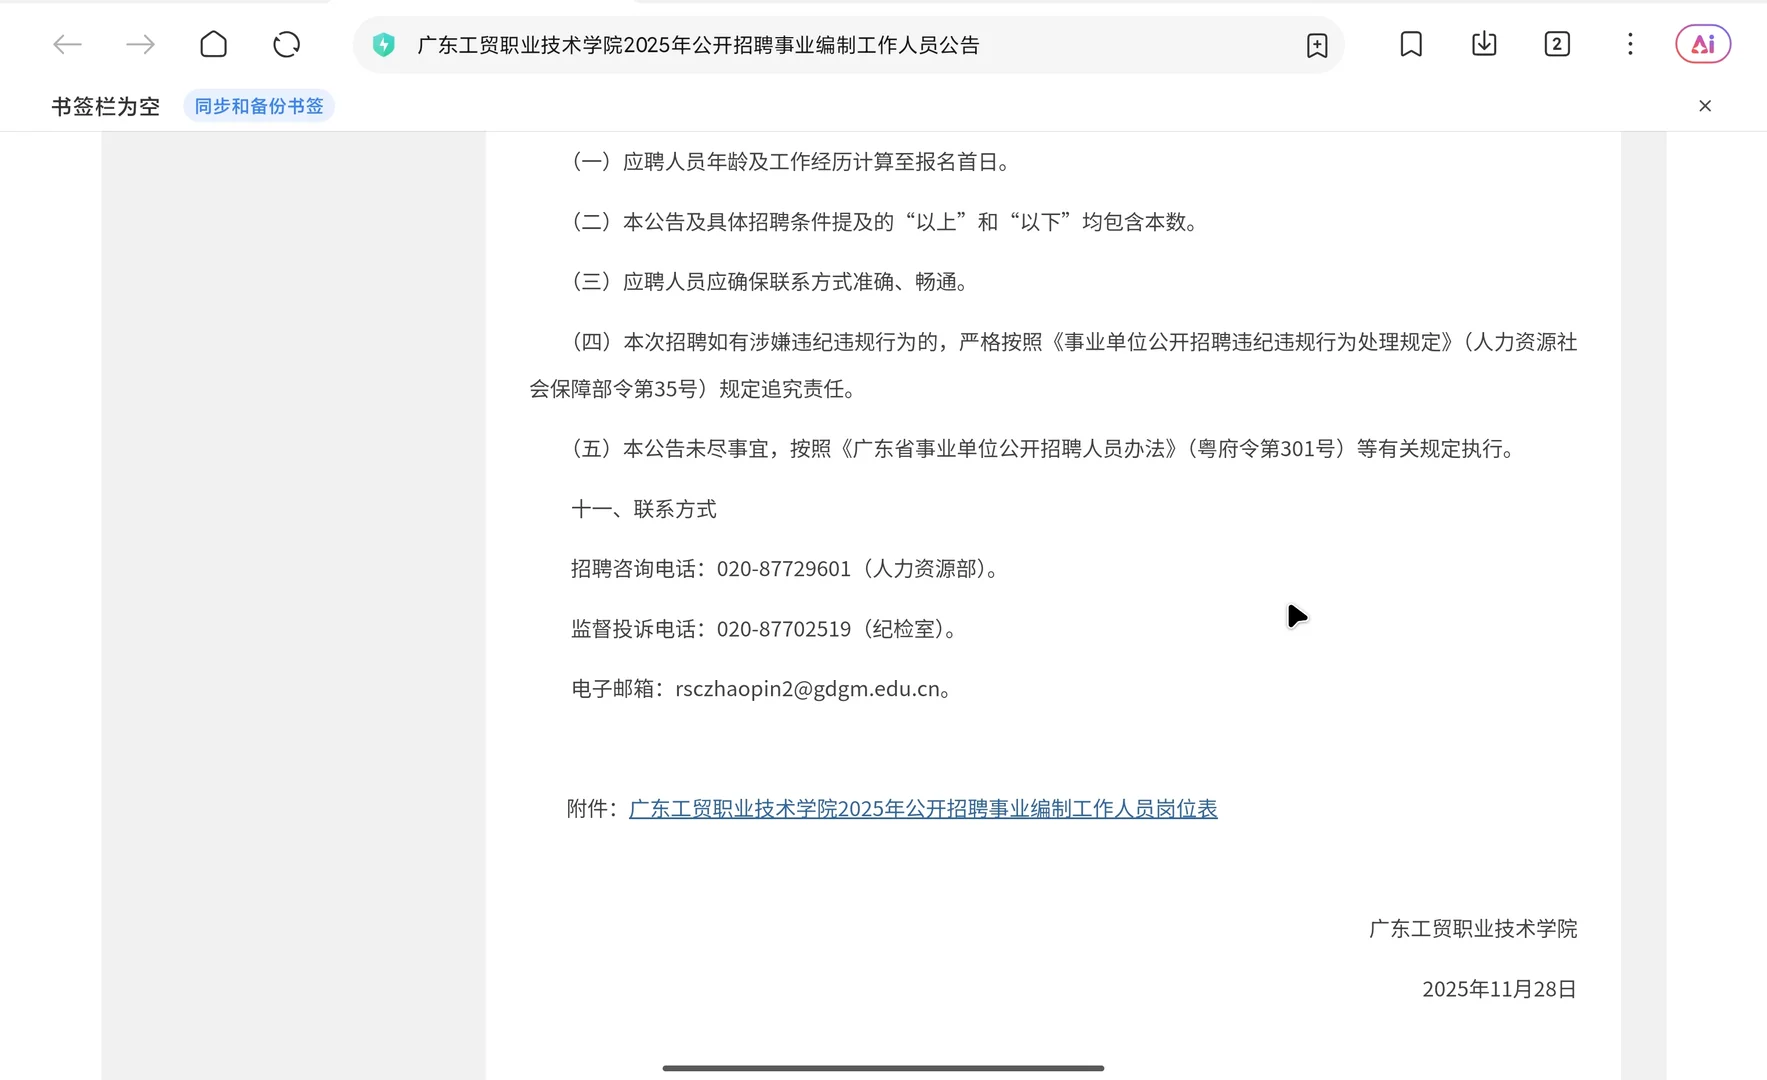The width and height of the screenshot is (1767, 1080).
Task: Open the tab switcher showing 2 tabs
Action: [1556, 44]
